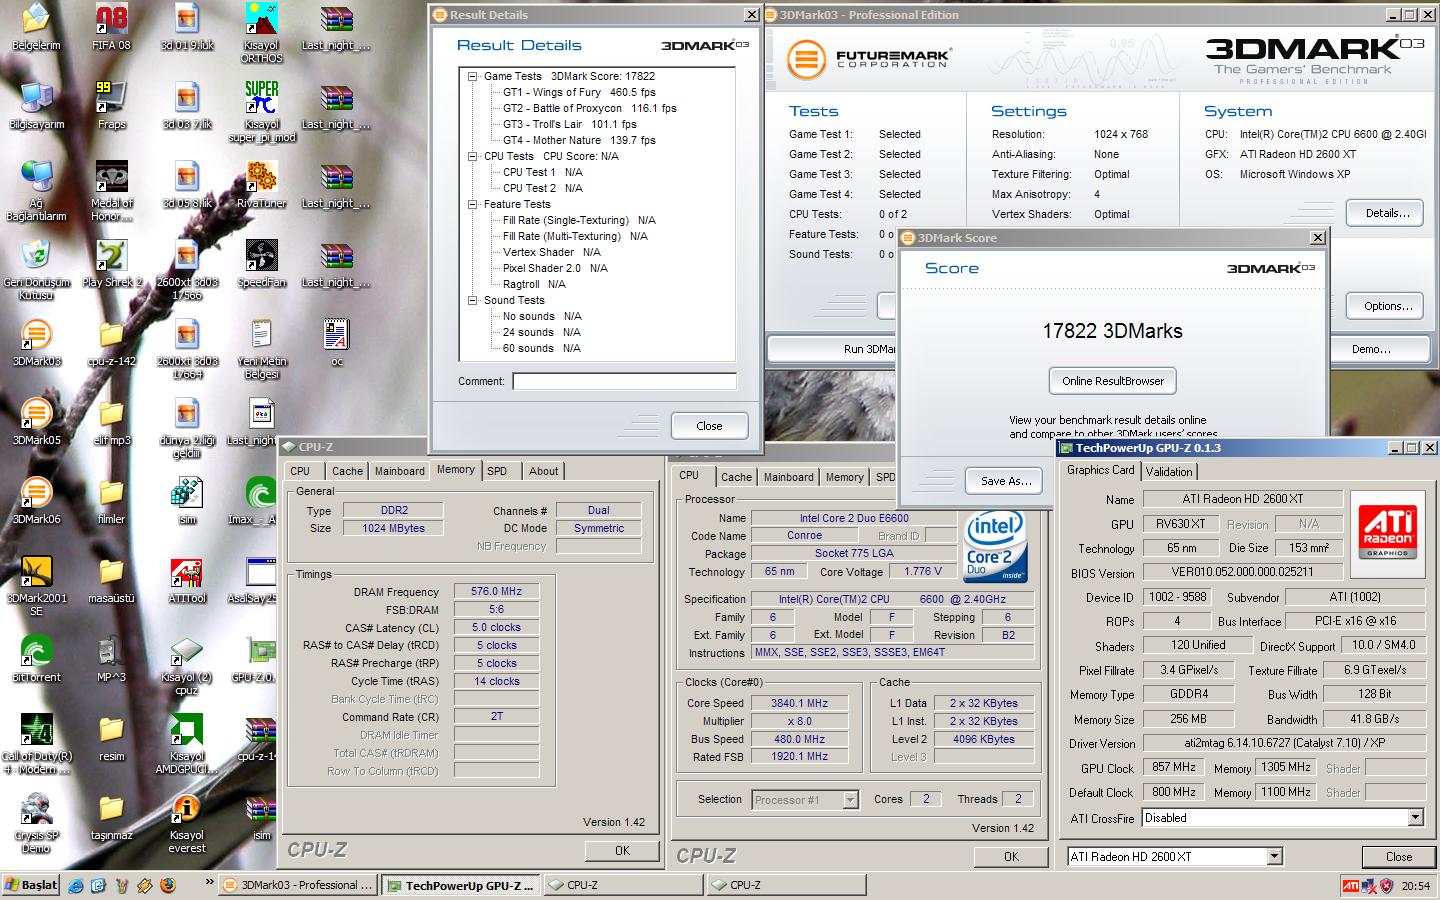Collapse the Sound Tests tree node
This screenshot has height=900, width=1440.
coord(473,300)
